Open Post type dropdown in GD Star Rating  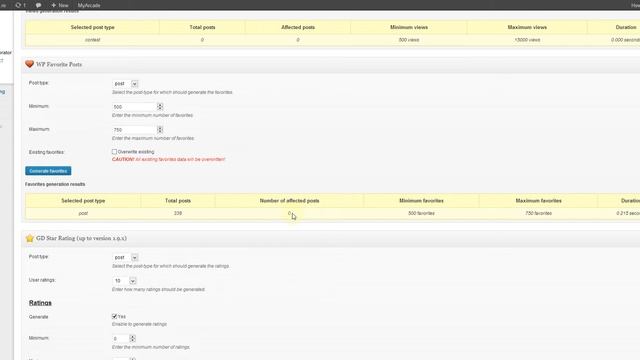pyautogui.click(x=125, y=257)
